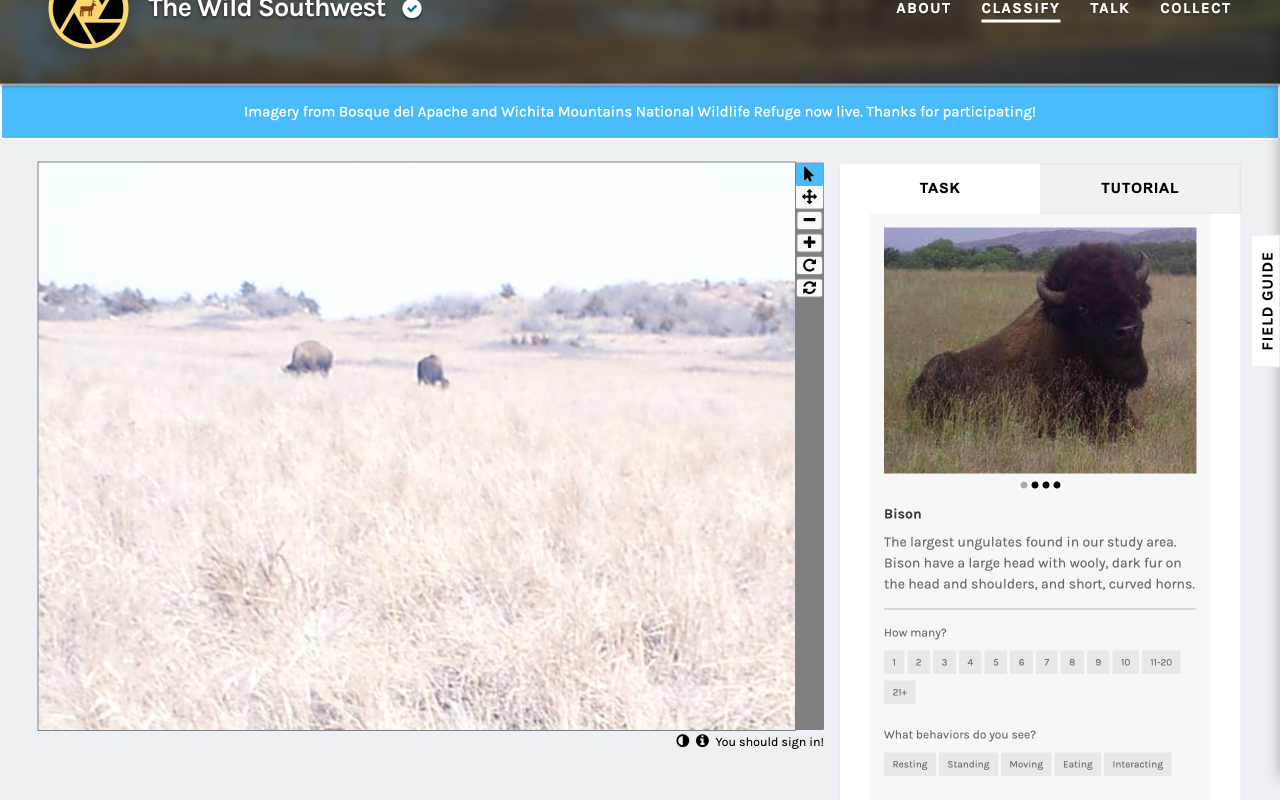Image resolution: width=1280 pixels, height=800 pixels.
Task: Go to the CLASSIFY page
Action: pyautogui.click(x=1020, y=9)
